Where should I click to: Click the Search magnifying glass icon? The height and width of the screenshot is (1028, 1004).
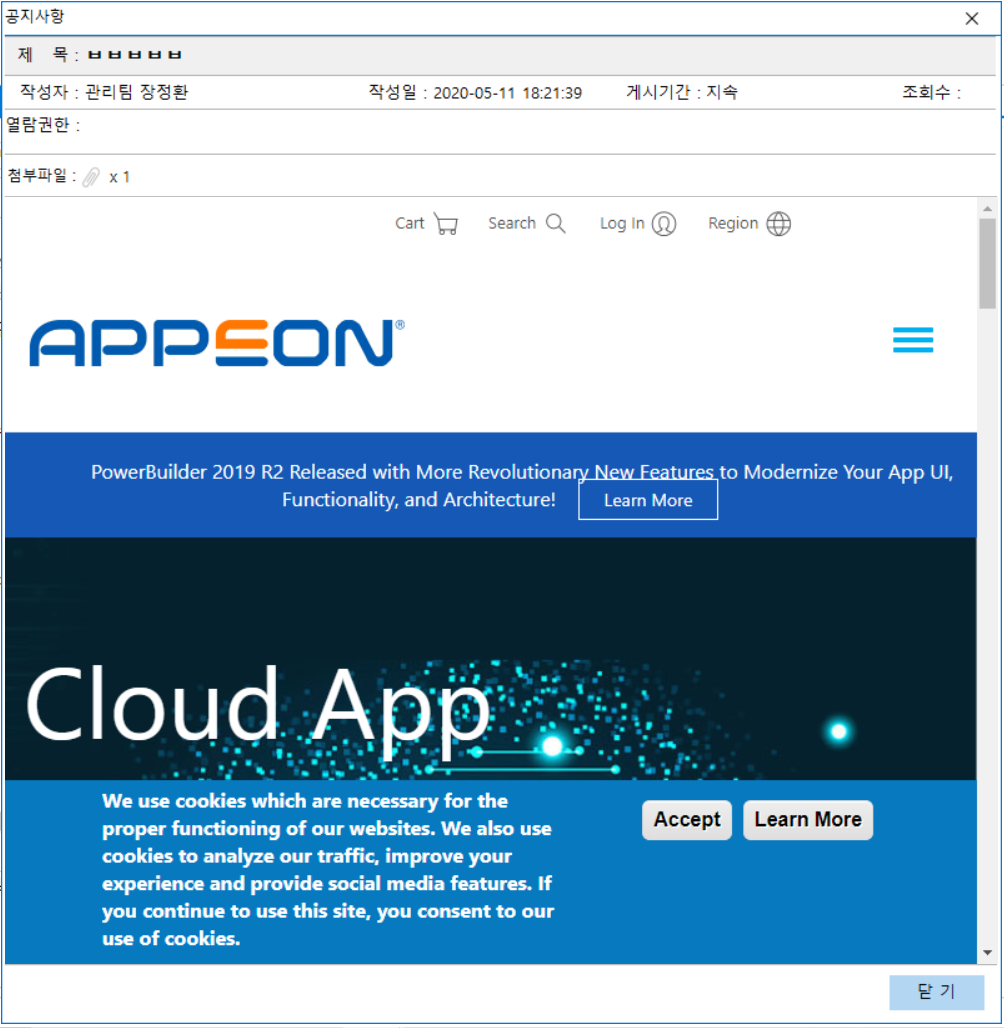[556, 224]
